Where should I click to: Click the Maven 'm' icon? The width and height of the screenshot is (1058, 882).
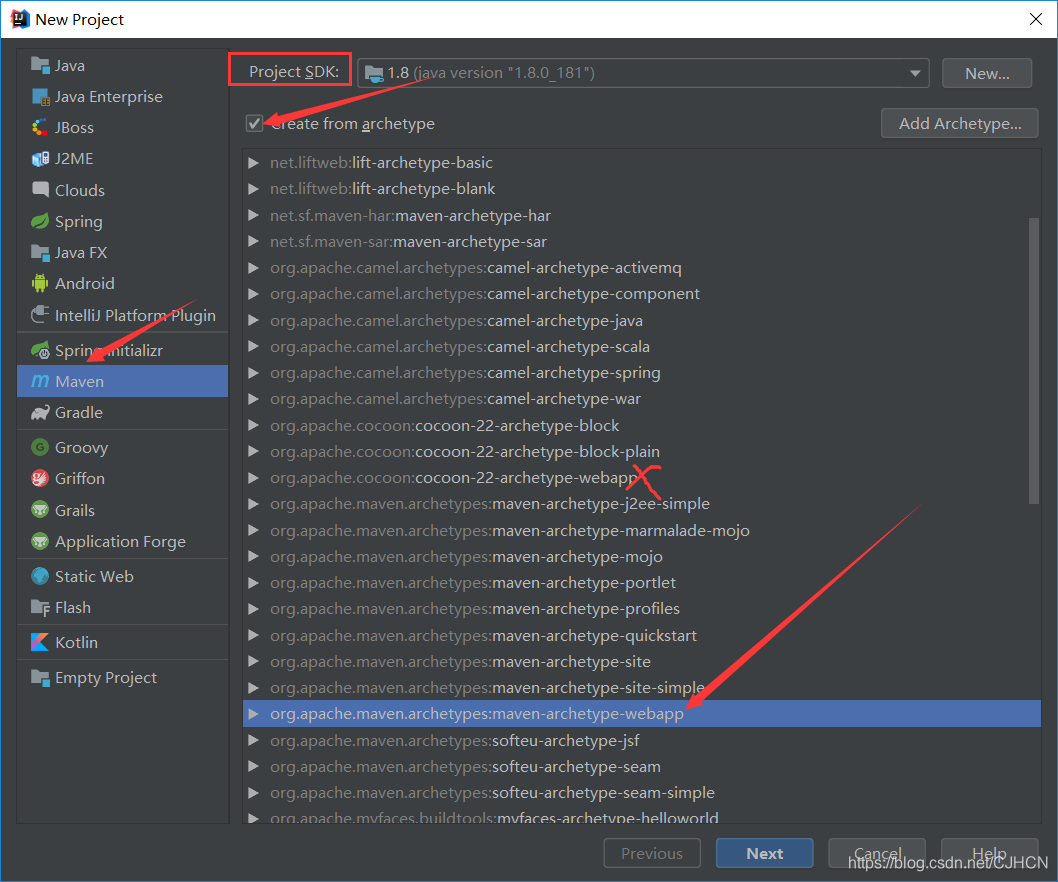[40, 381]
